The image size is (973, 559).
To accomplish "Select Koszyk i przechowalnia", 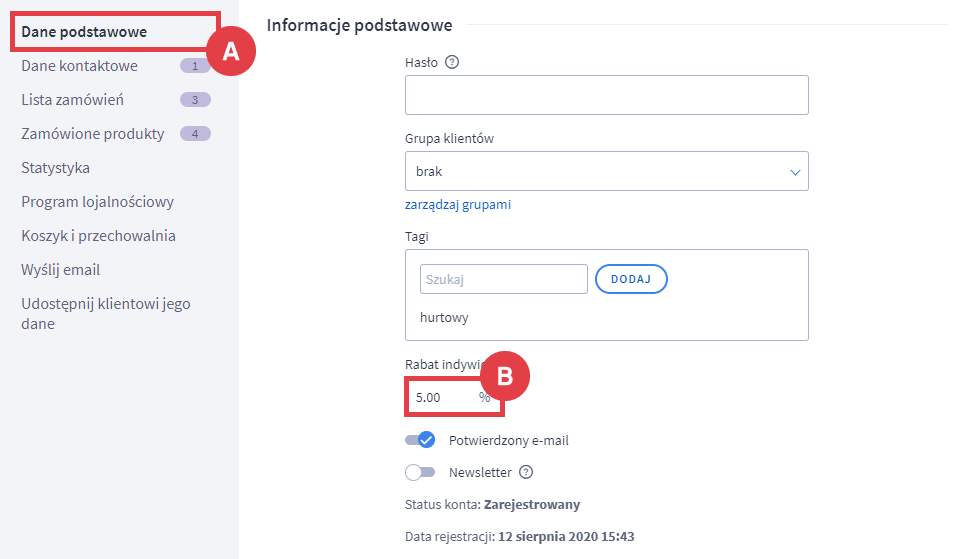I will [x=98, y=236].
